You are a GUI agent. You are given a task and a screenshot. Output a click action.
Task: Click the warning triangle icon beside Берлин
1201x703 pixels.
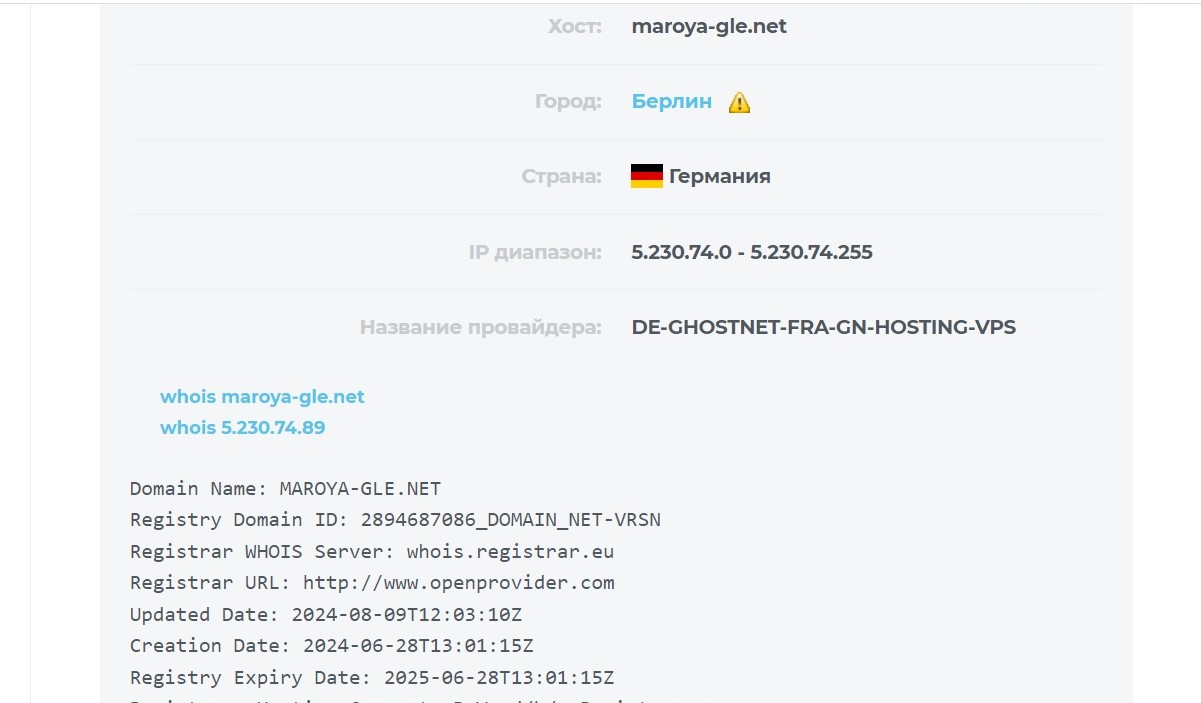(739, 102)
